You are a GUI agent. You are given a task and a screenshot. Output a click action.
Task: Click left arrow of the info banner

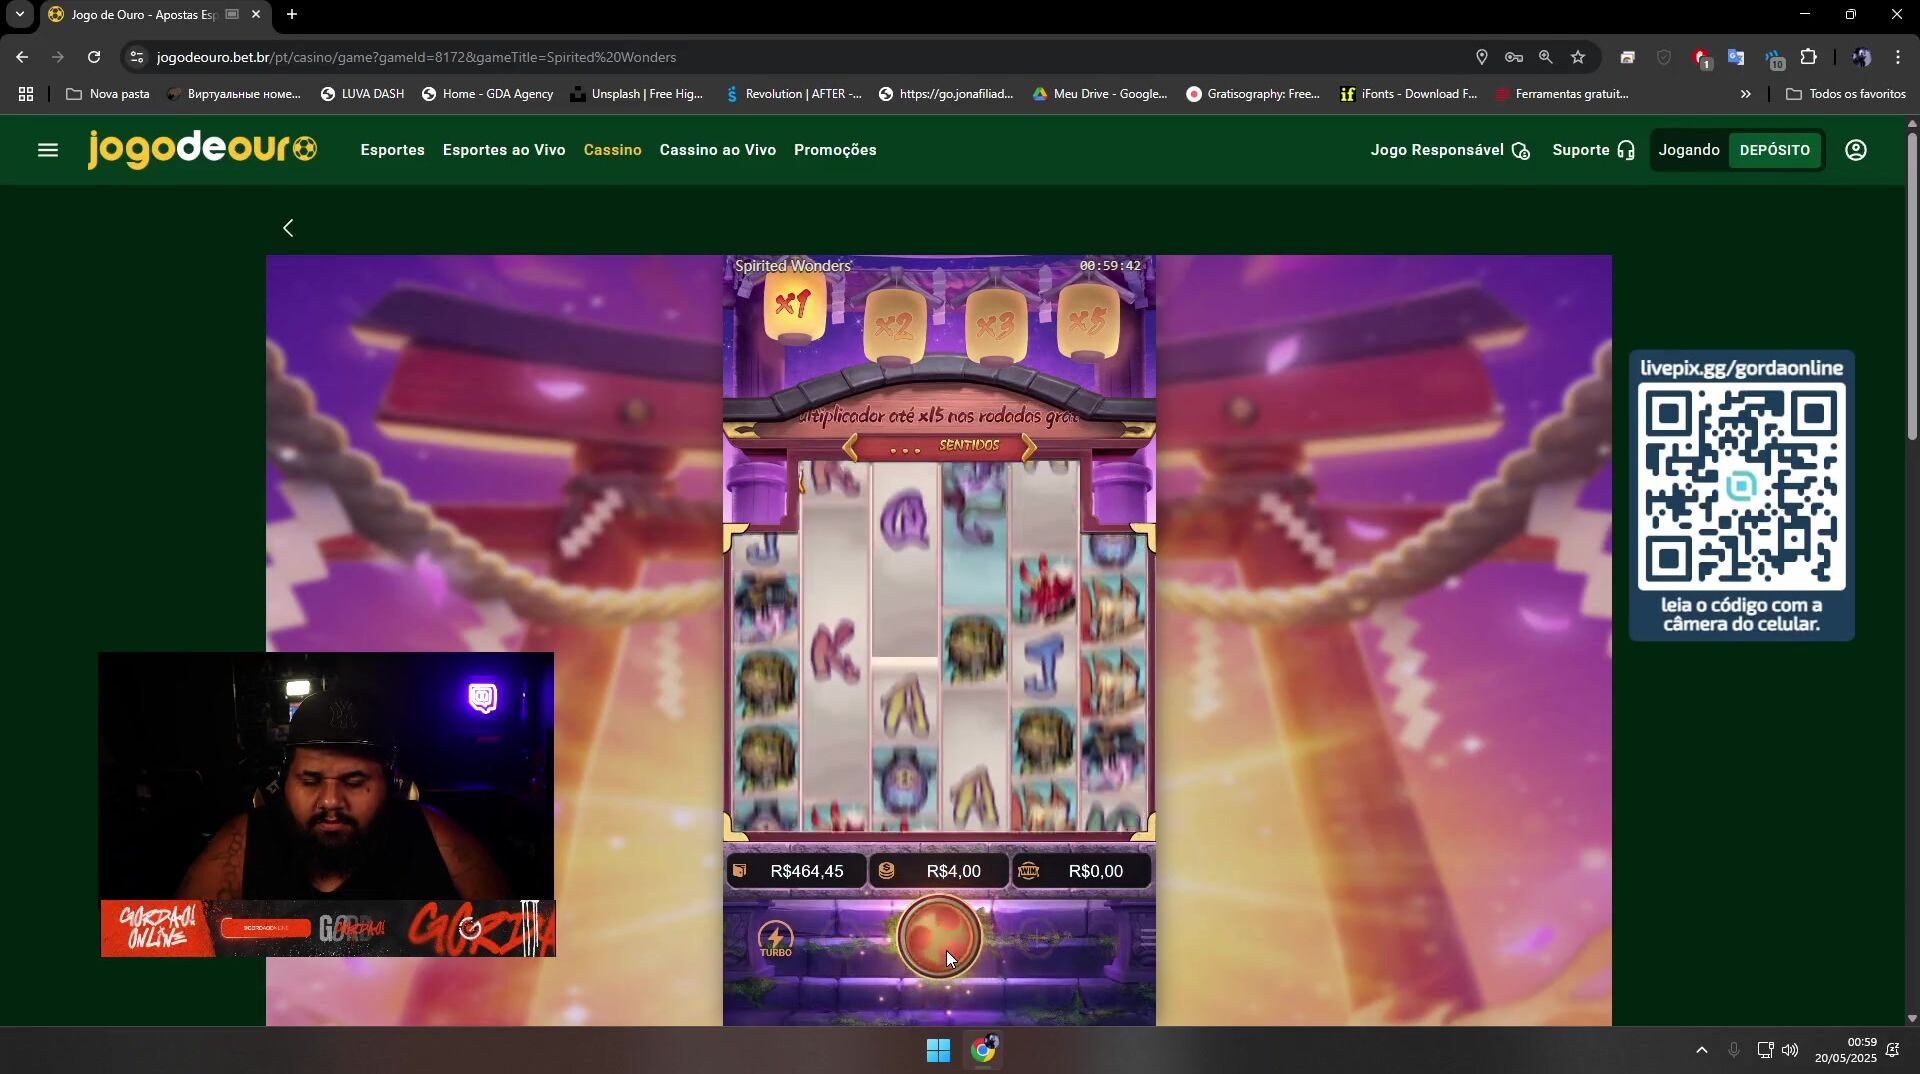(850, 447)
